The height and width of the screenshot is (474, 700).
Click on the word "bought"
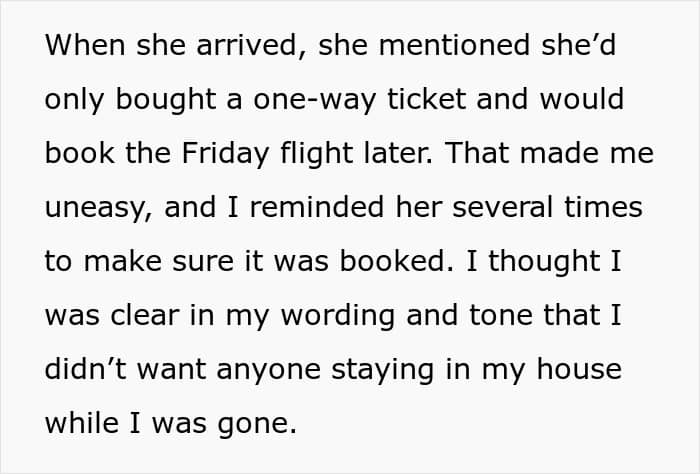point(150,100)
